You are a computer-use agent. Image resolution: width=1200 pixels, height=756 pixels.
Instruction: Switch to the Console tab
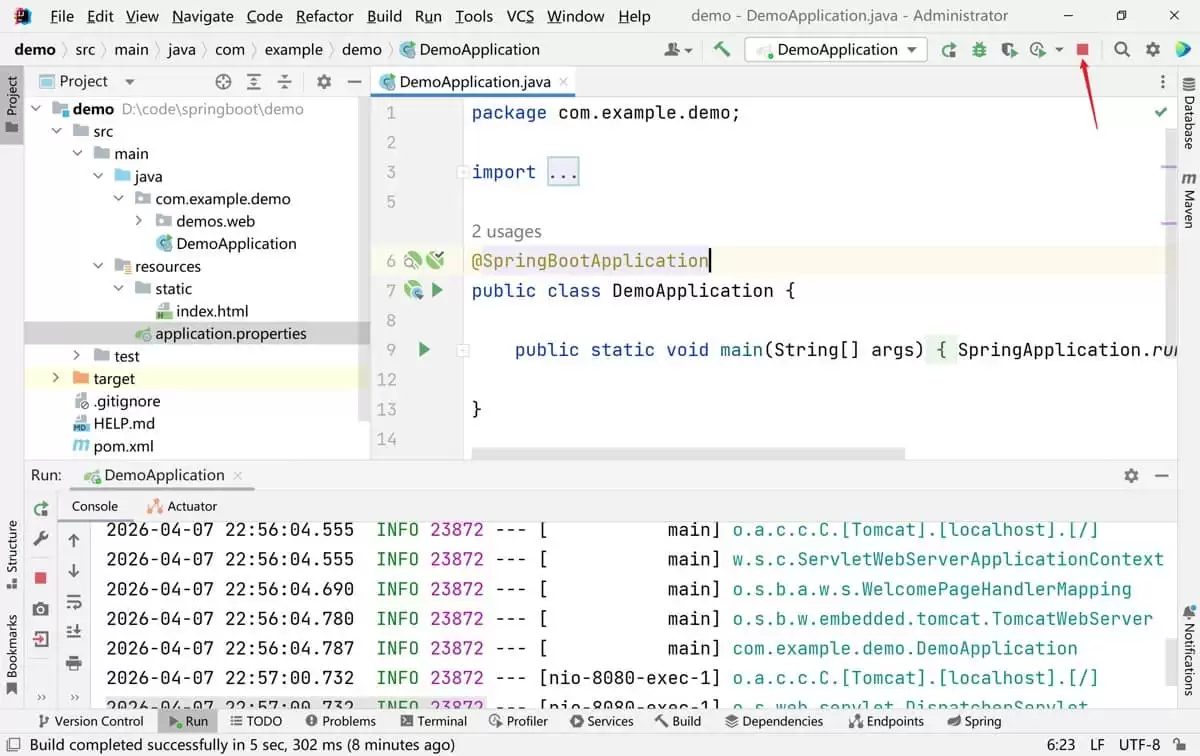95,506
